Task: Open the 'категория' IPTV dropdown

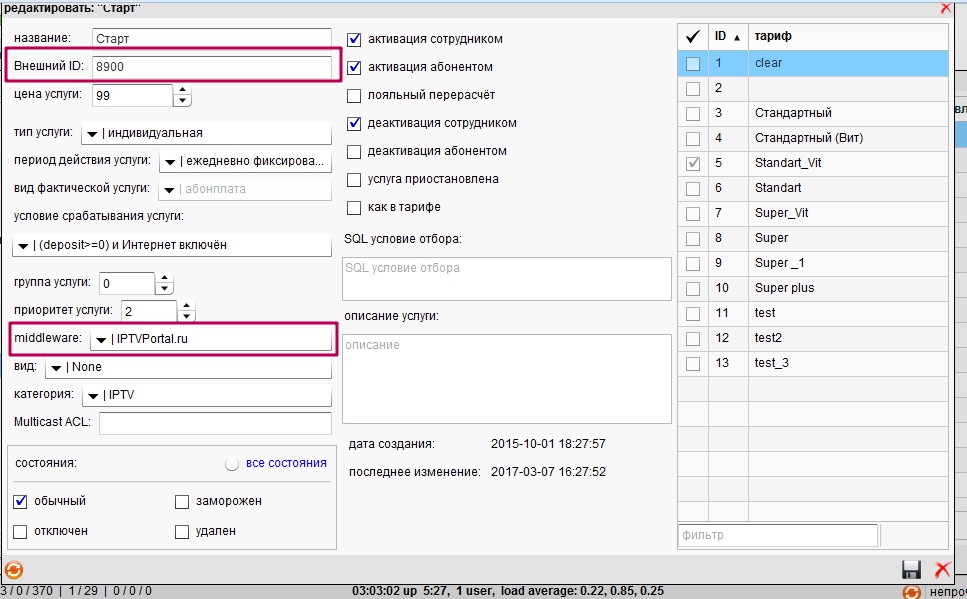Action: [x=93, y=395]
